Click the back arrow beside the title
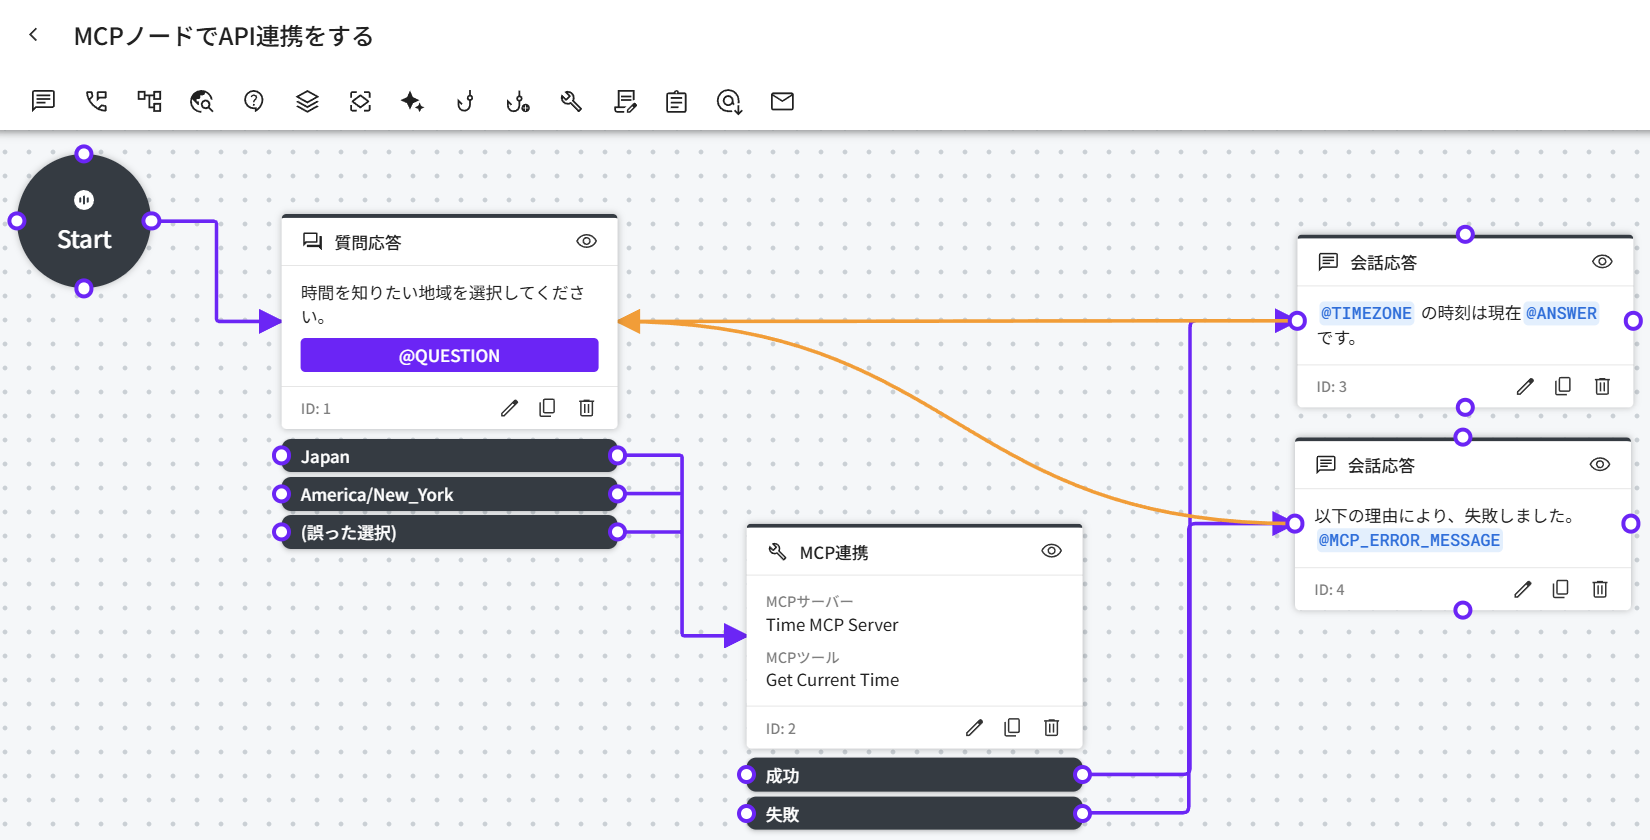This screenshot has width=1650, height=840. (33, 35)
